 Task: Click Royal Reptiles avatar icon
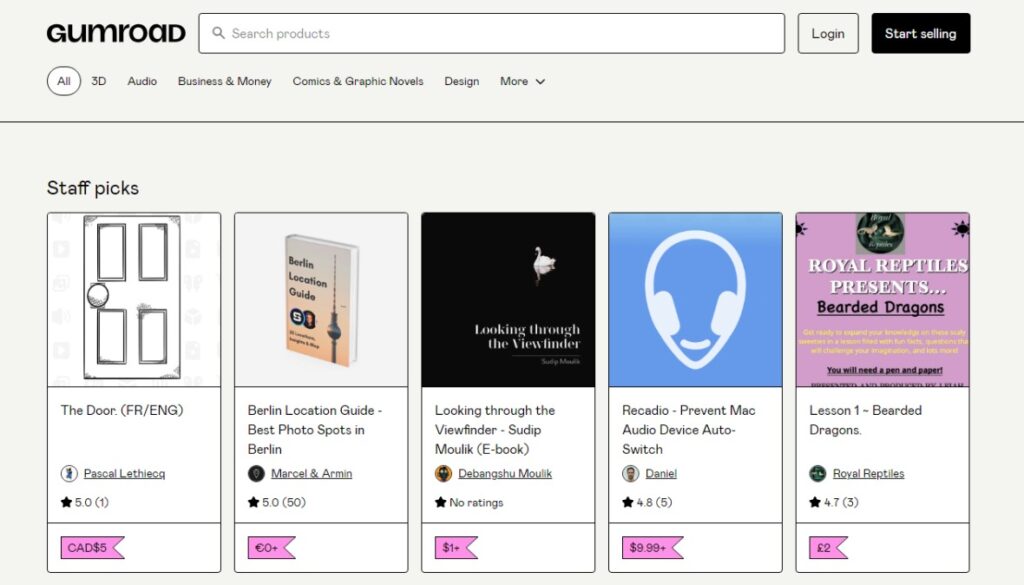point(818,473)
